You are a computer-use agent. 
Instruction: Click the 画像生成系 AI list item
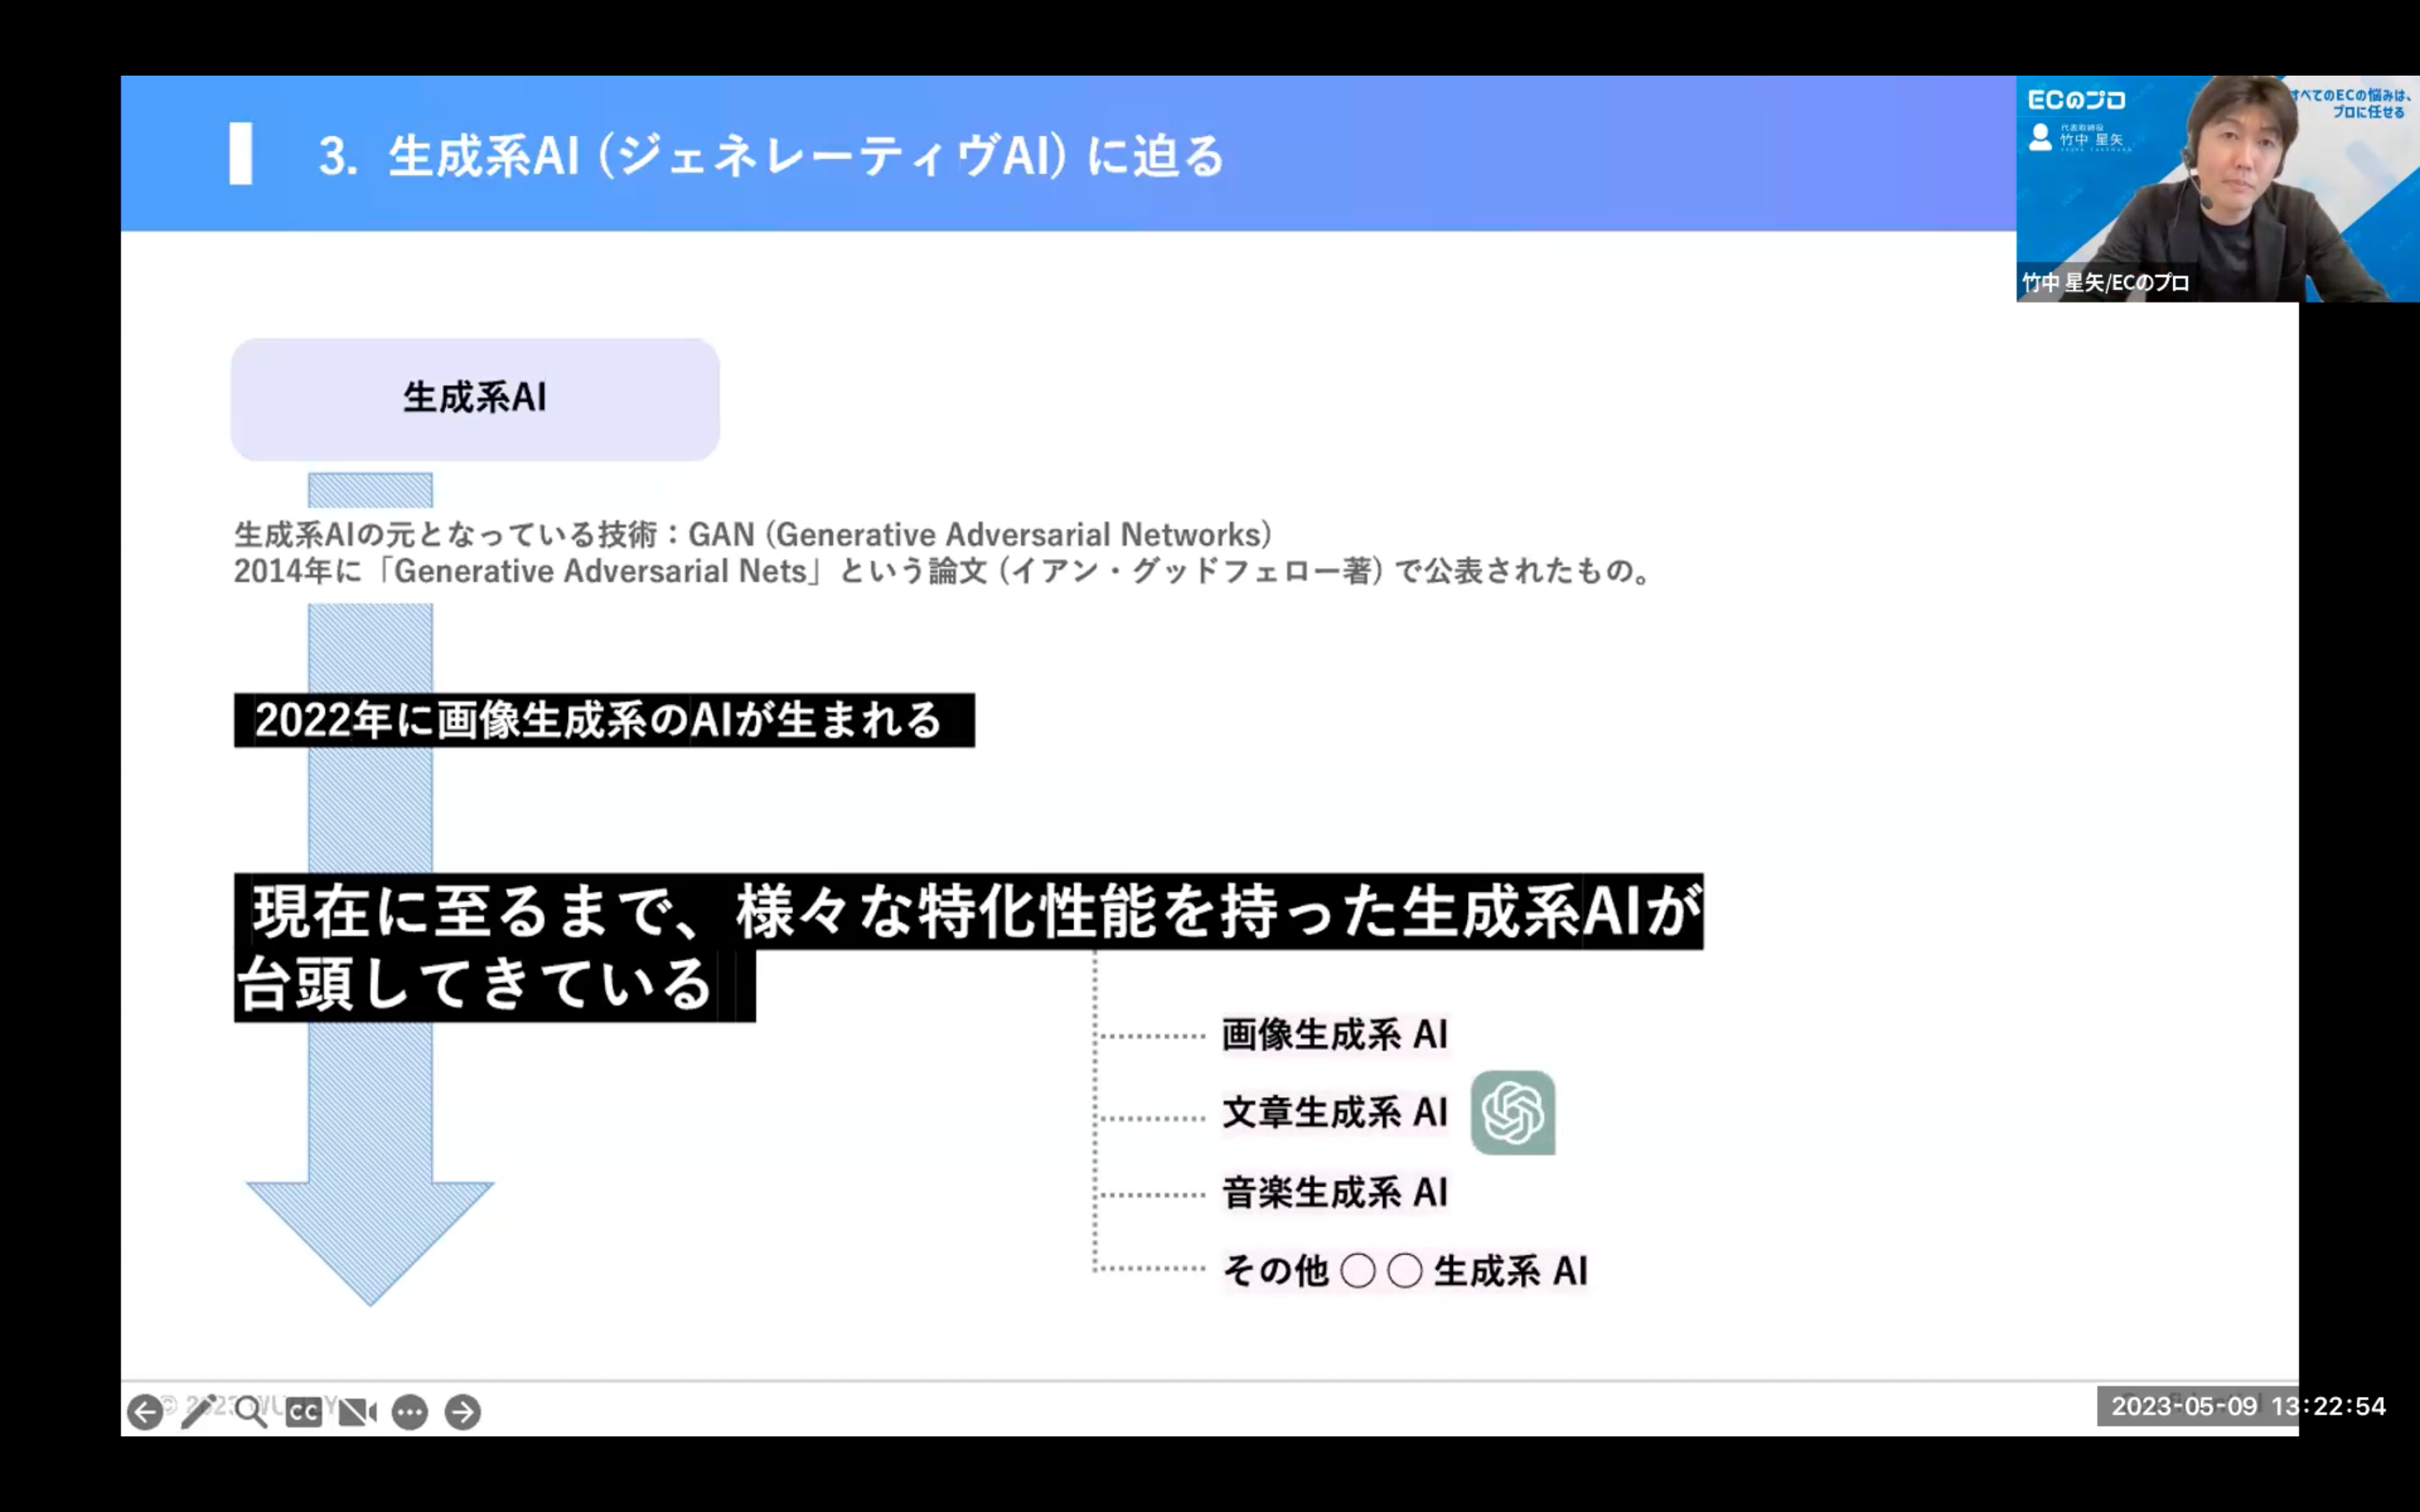[1334, 1035]
